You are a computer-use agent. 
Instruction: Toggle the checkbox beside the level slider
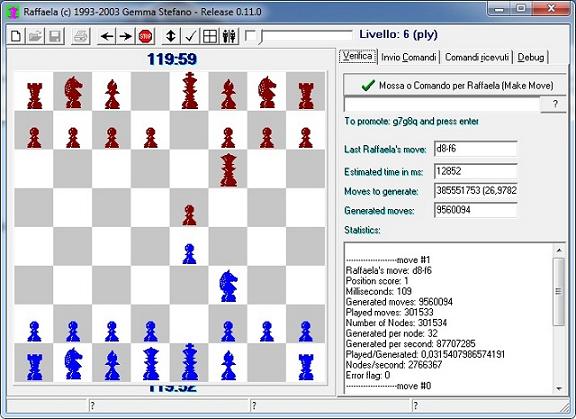click(x=251, y=36)
